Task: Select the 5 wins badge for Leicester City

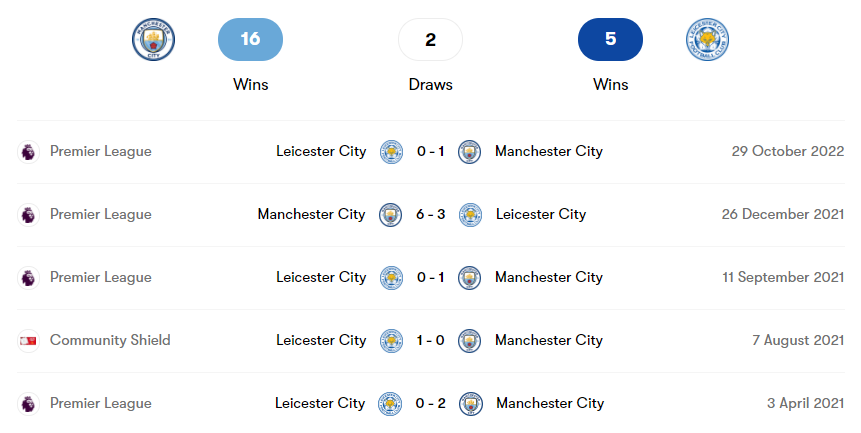Action: (x=610, y=40)
